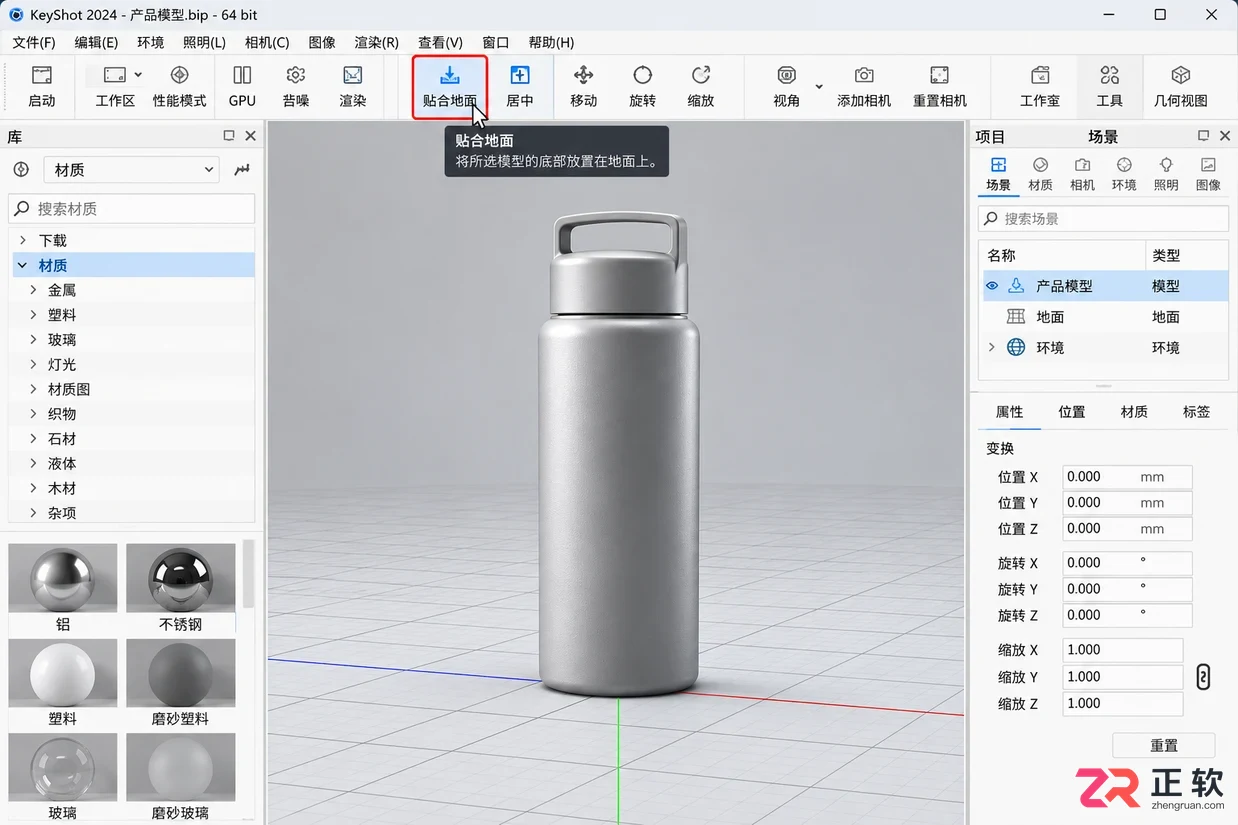Click the 位置 X value field
The image size is (1238, 825).
(x=1127, y=477)
